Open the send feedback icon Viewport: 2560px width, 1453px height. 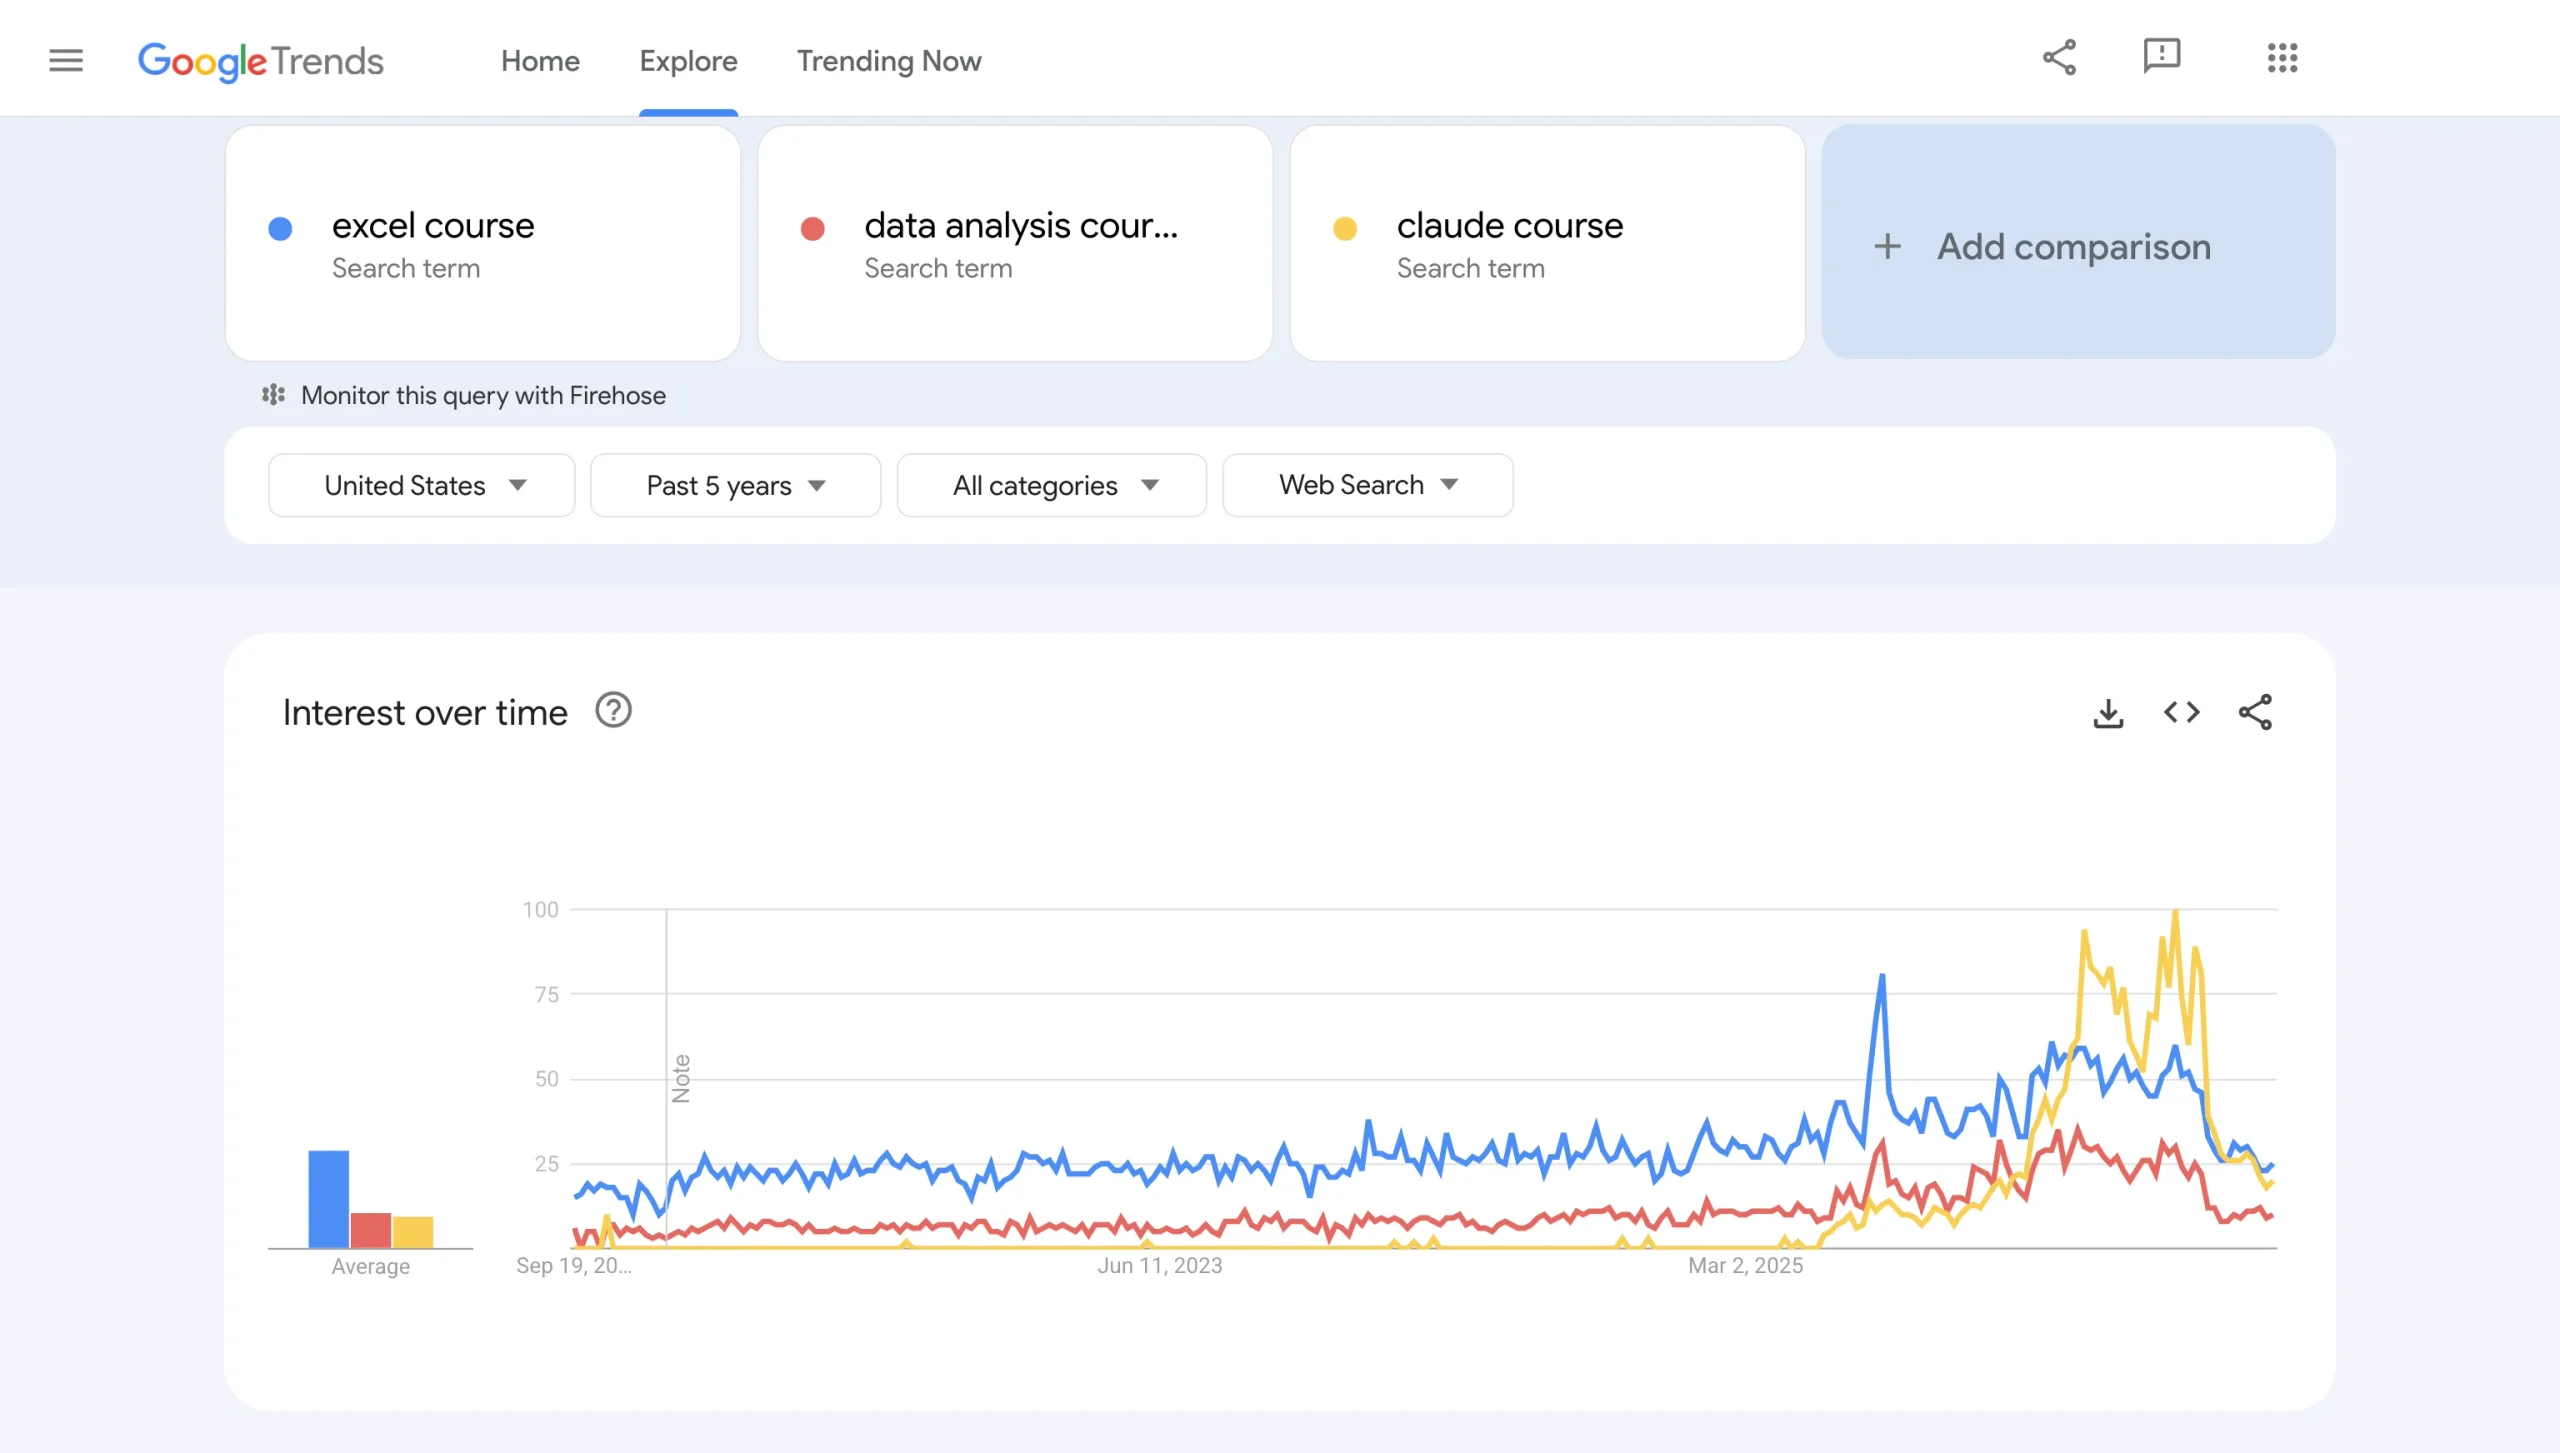[x=2161, y=57]
